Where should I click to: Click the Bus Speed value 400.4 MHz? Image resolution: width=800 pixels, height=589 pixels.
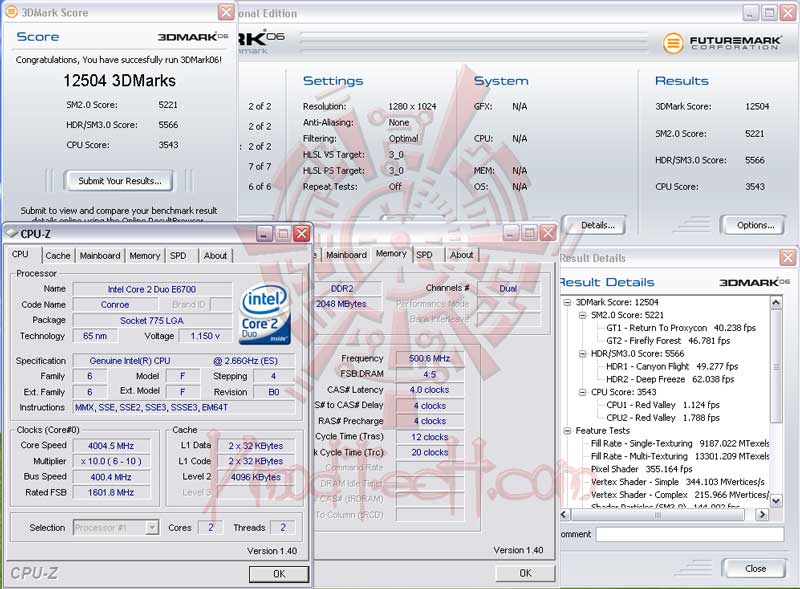click(x=111, y=477)
